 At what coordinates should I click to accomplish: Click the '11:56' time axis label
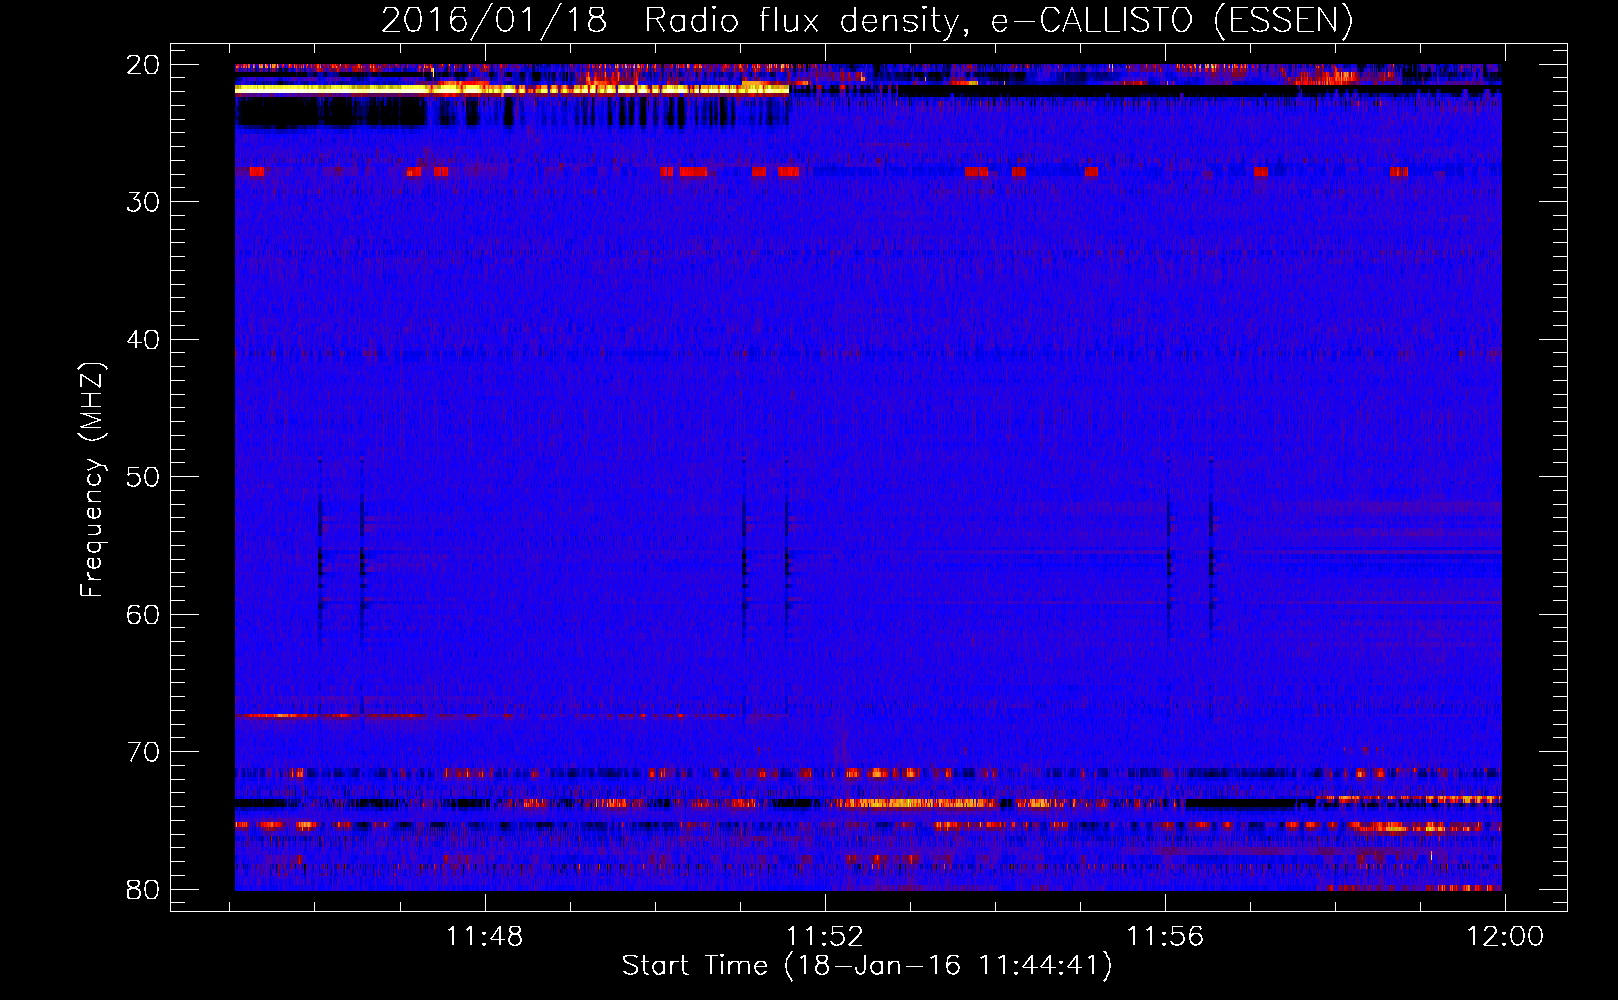1165,937
